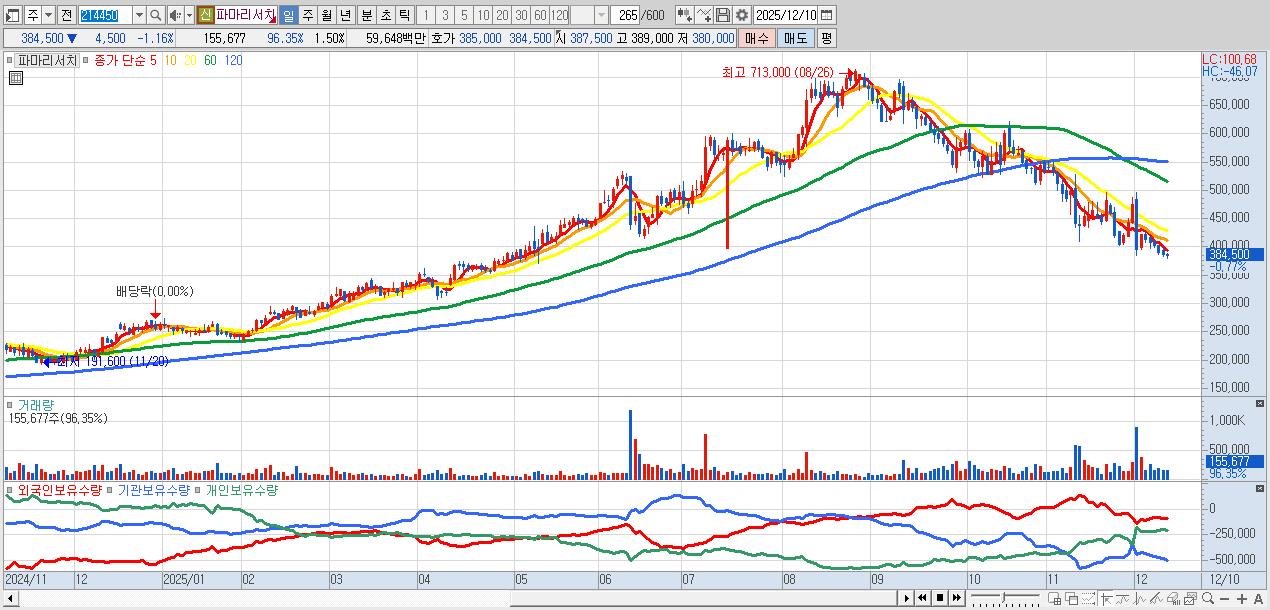Click the 파마리서치 stock name button

pyautogui.click(x=245, y=16)
